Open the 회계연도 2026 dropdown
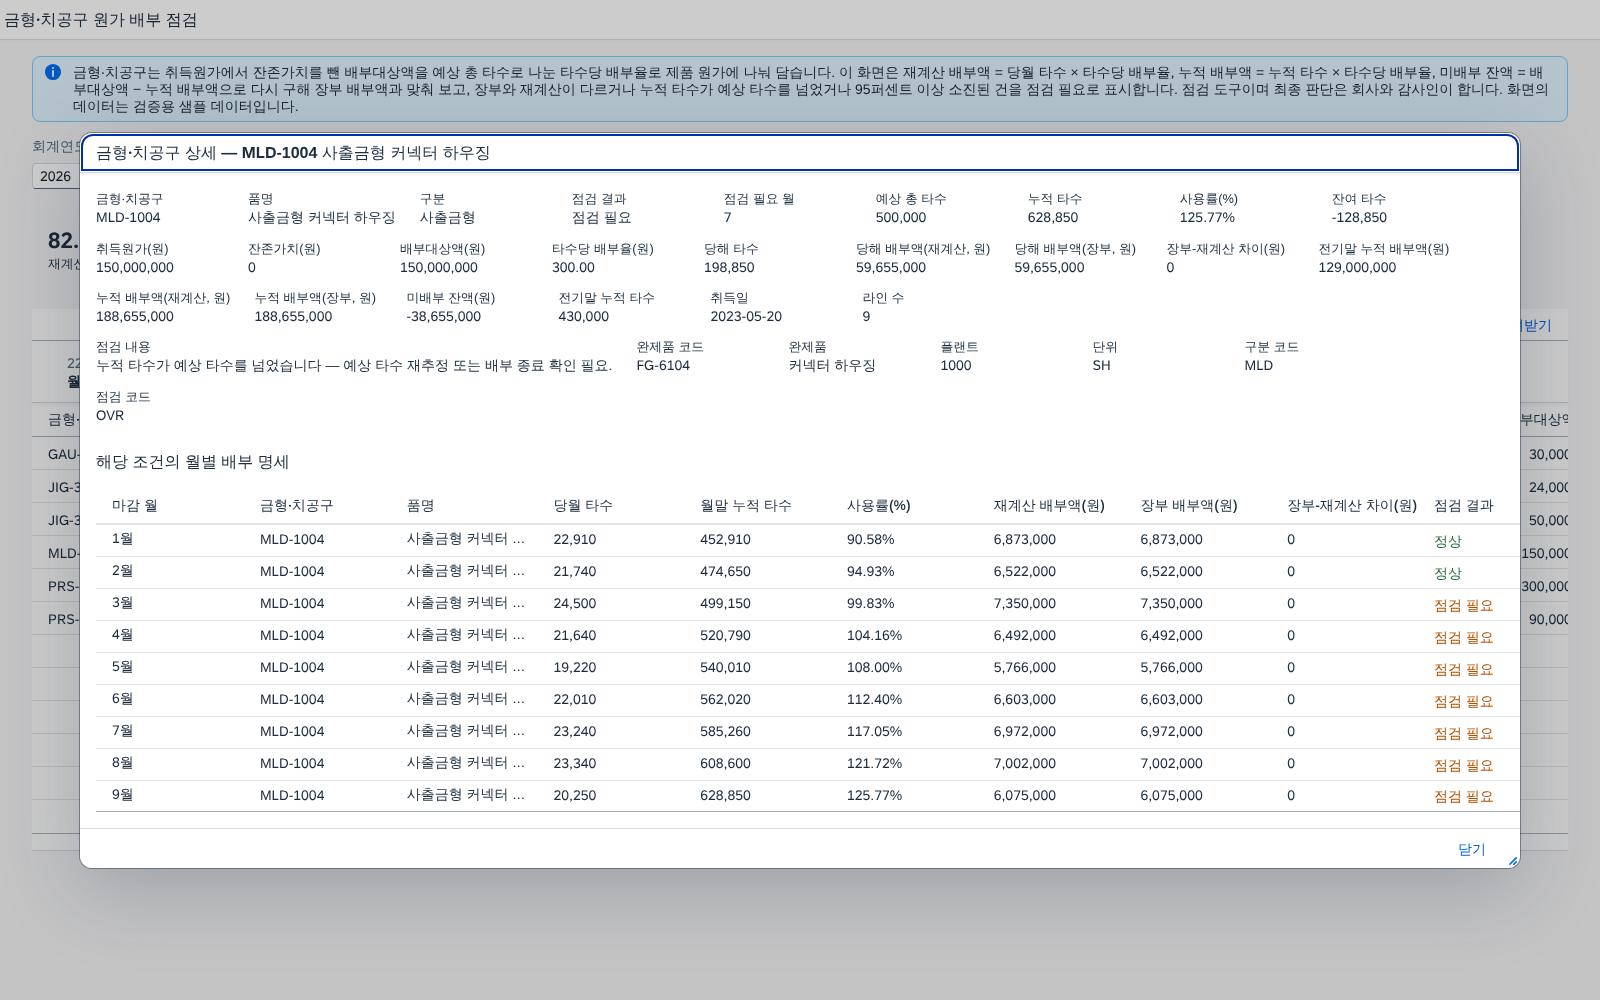 pyautogui.click(x=55, y=176)
